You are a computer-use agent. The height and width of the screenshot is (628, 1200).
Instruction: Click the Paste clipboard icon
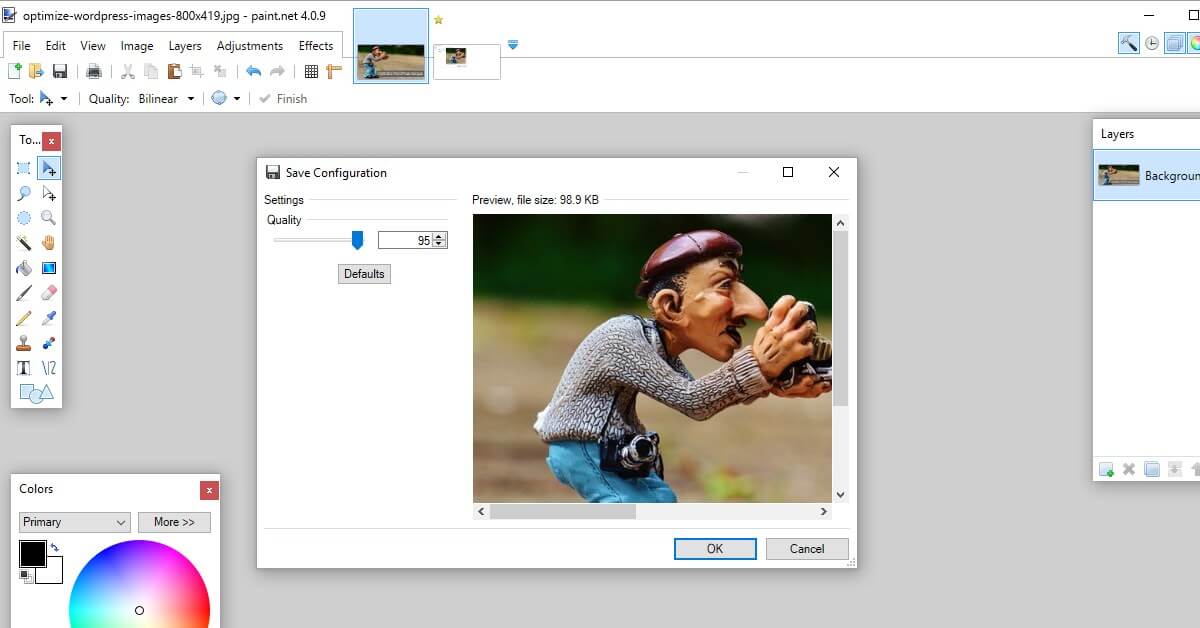[x=174, y=71]
